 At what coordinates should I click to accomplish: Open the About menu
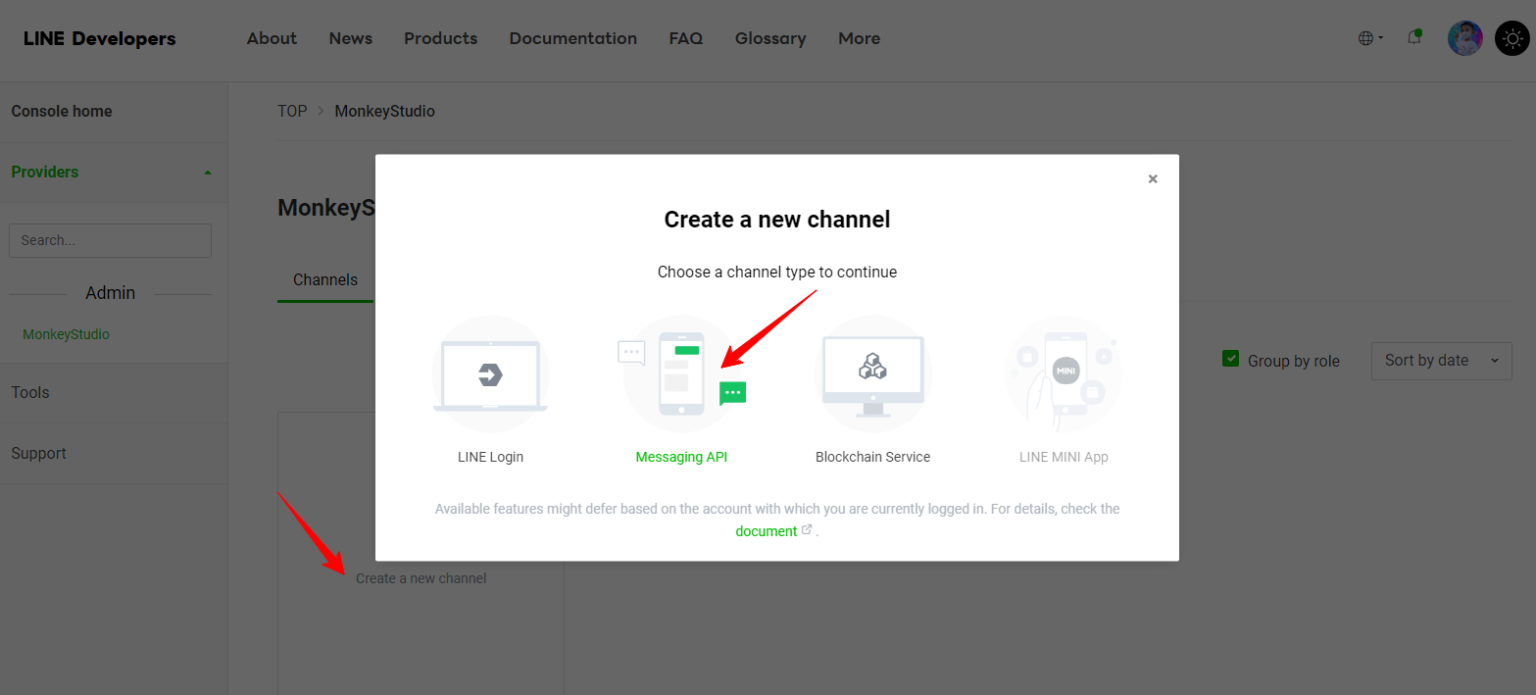(272, 38)
